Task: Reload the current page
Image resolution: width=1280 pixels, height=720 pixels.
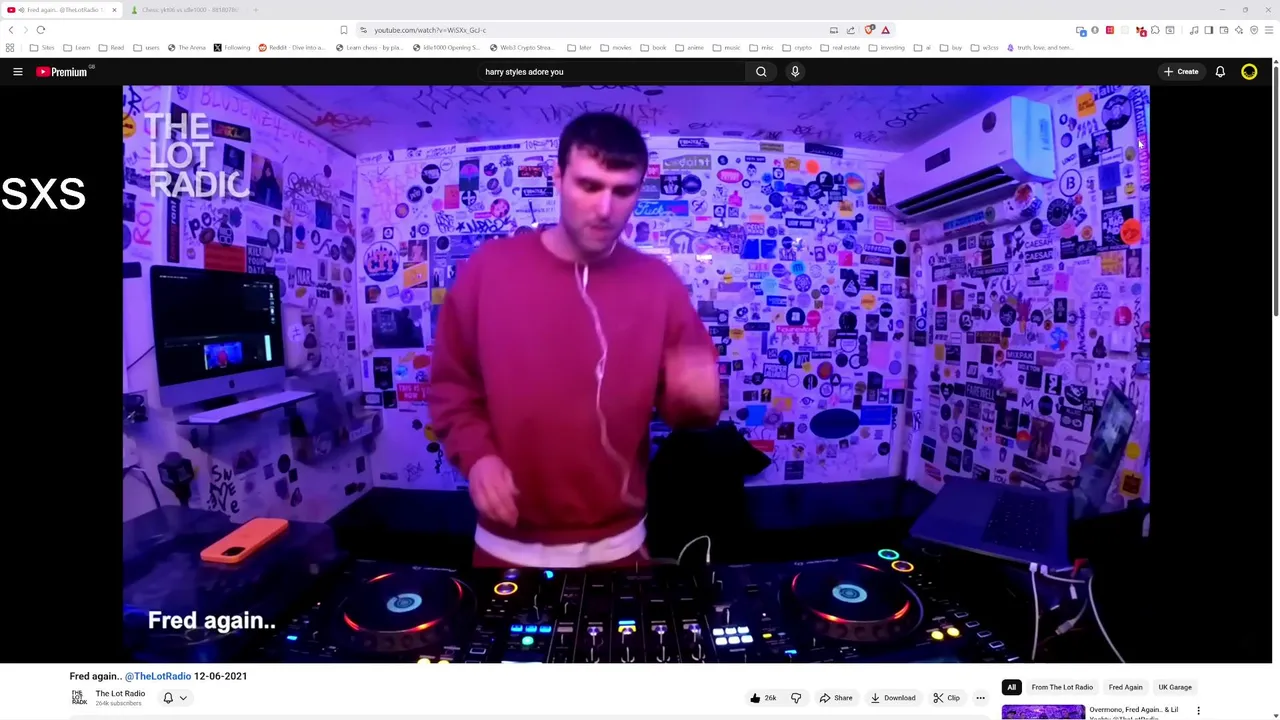Action: (41, 30)
